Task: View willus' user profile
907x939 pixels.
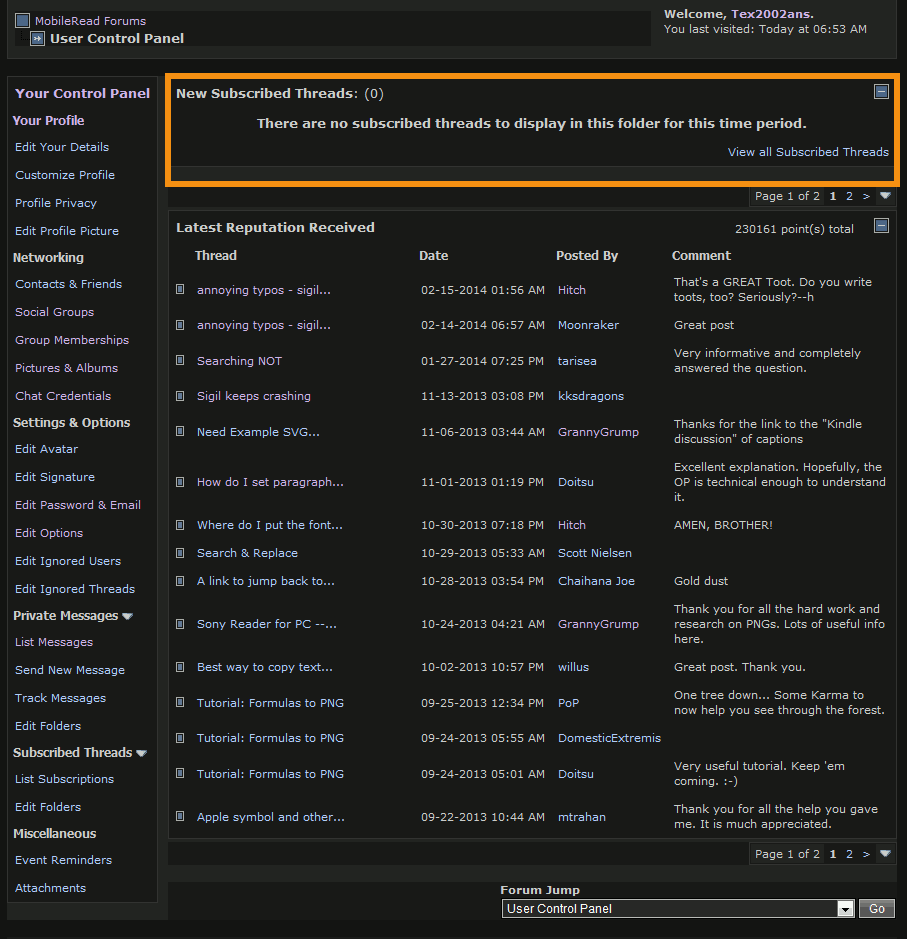Action: point(574,667)
